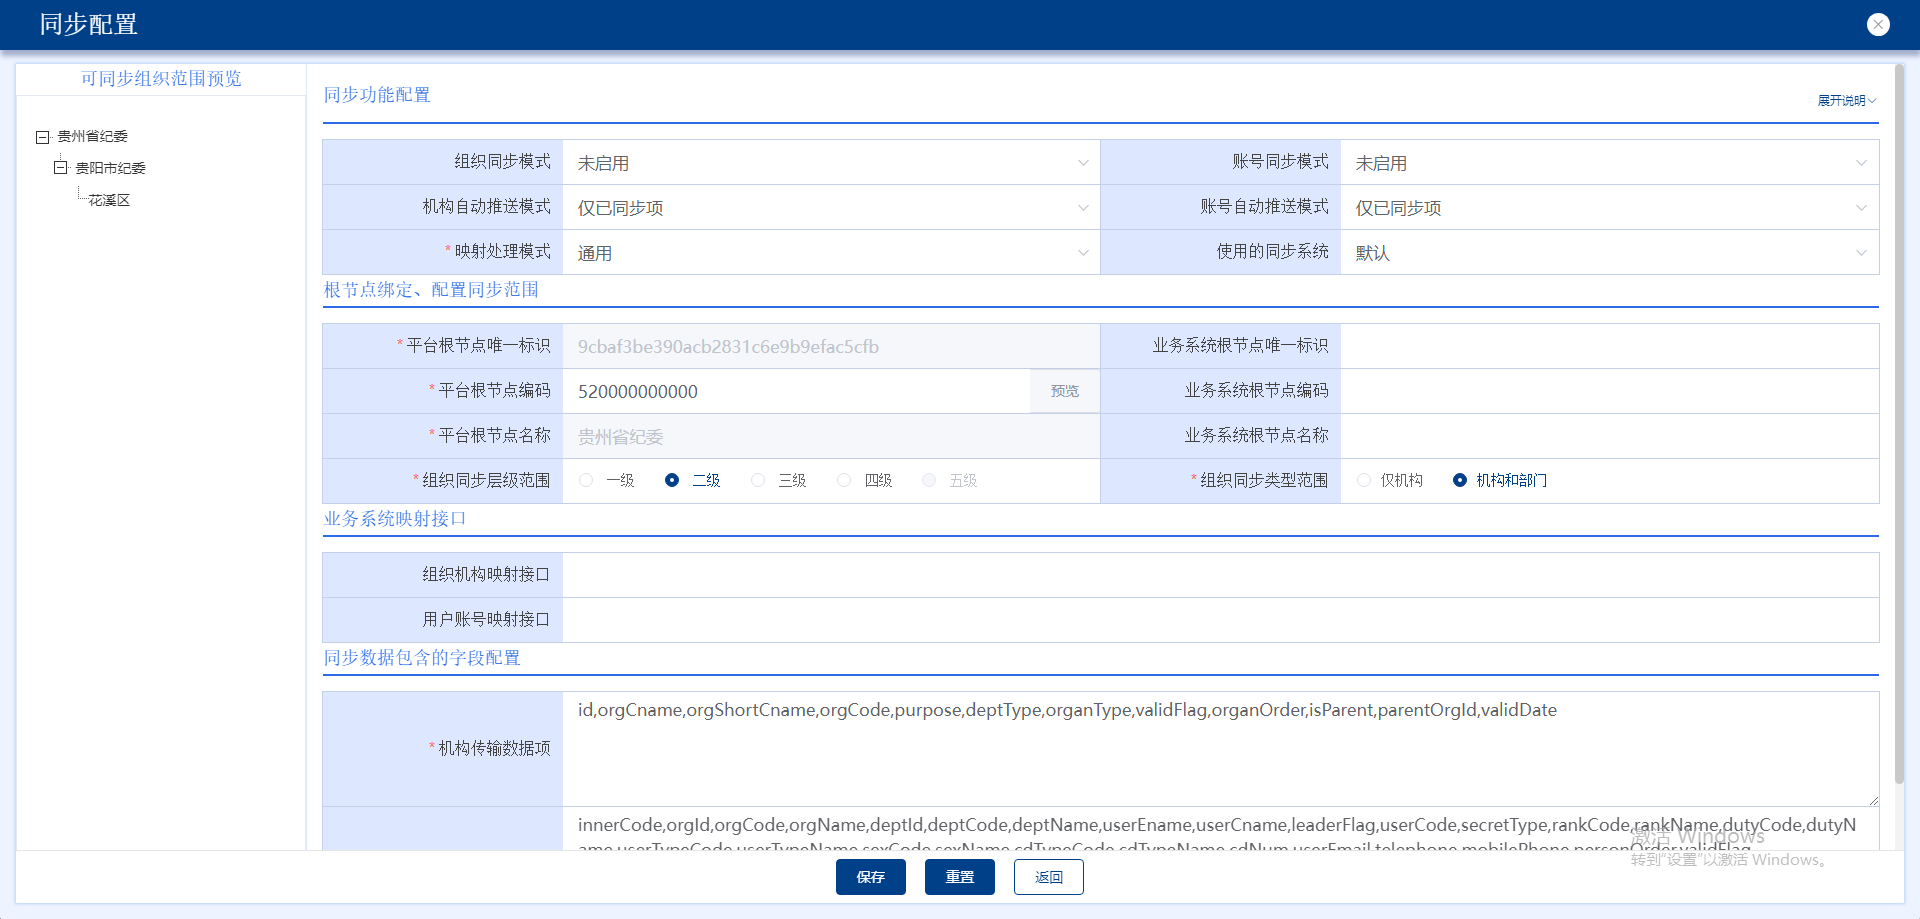1920x919 pixels.
Task: Select the 贵阳市纪委 tree row
Action: click(x=110, y=168)
